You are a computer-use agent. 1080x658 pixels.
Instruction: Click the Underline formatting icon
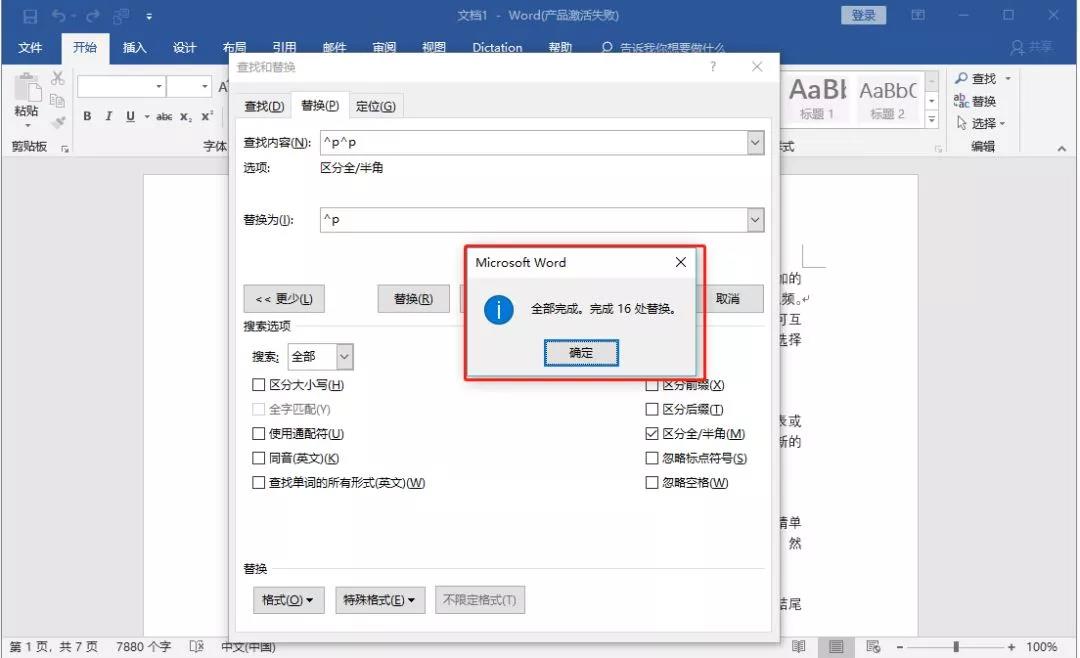(130, 116)
